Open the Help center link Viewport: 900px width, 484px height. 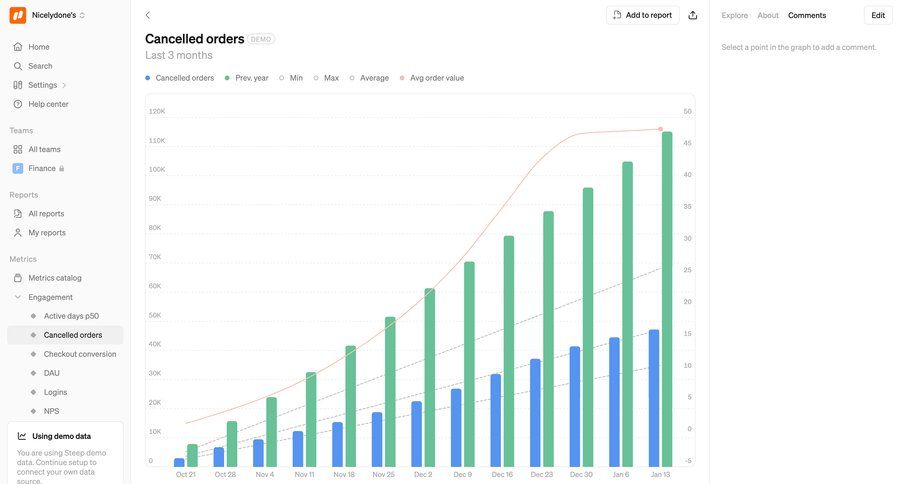point(48,104)
